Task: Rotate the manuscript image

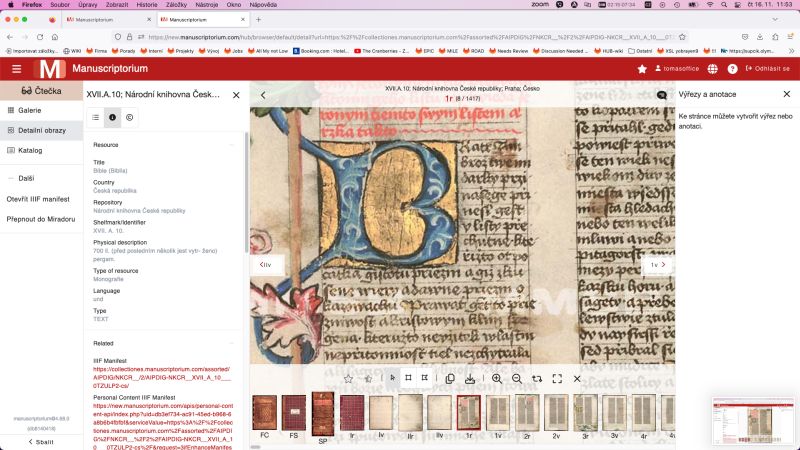Action: pyautogui.click(x=537, y=379)
